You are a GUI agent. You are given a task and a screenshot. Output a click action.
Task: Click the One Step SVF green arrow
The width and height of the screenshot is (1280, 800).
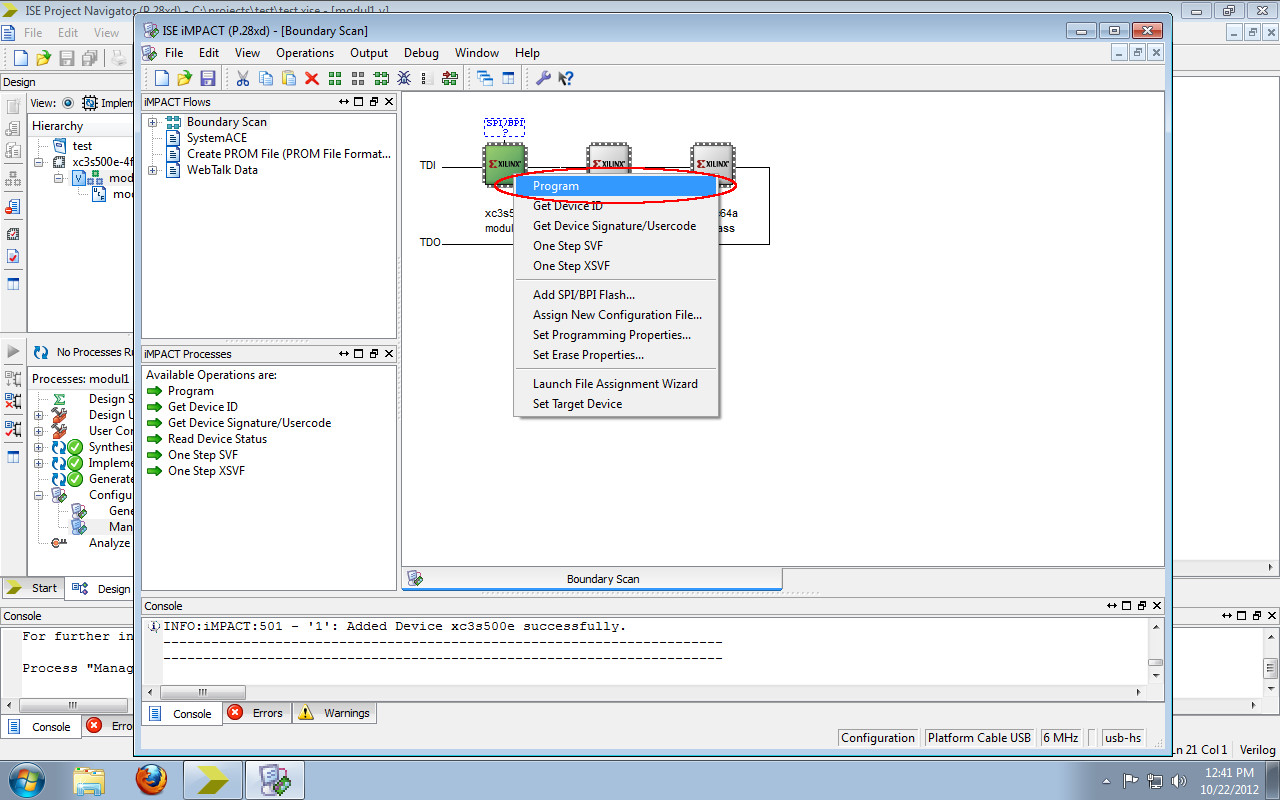click(x=153, y=455)
